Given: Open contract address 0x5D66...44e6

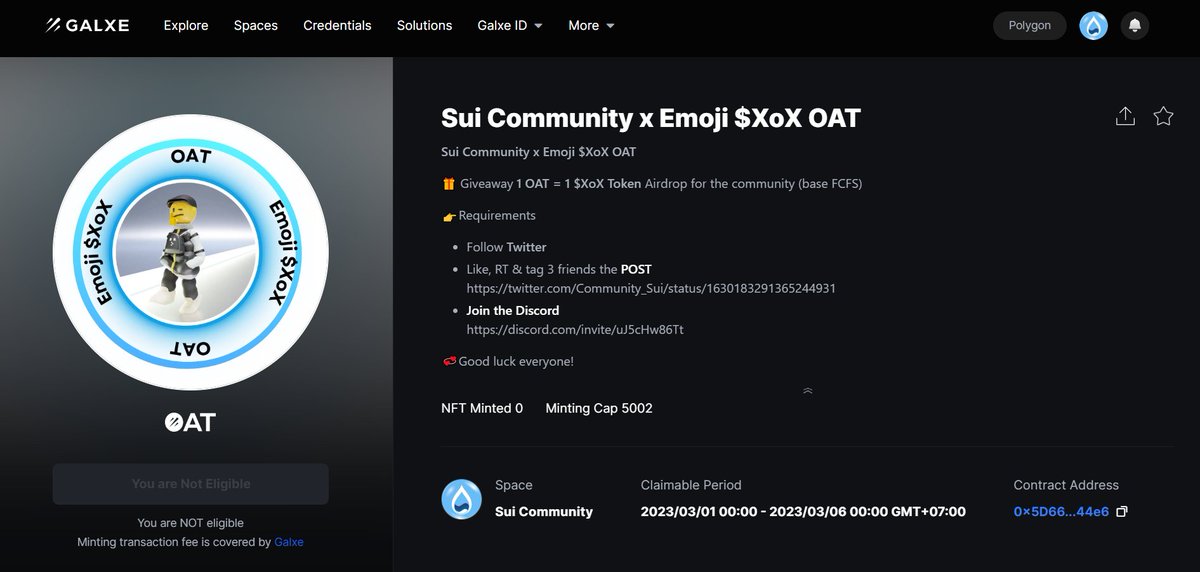Looking at the screenshot, I should pyautogui.click(x=1061, y=512).
